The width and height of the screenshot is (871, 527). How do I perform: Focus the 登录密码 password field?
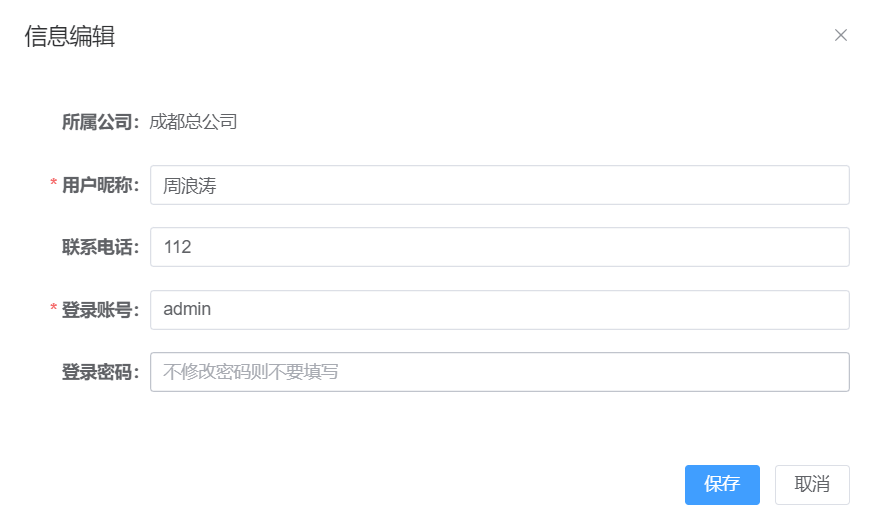pos(499,372)
